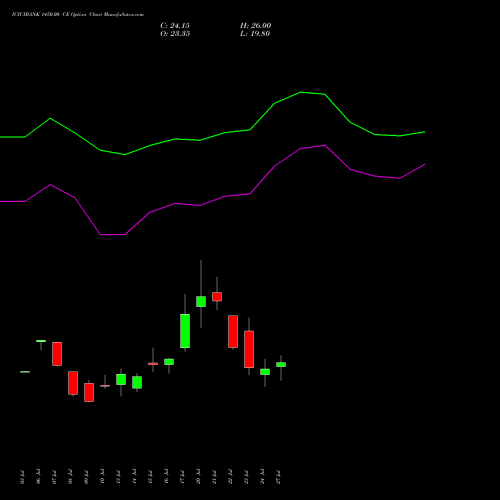500x500 pixels.
Task: Click the close value C: 24.15
Action: (175, 26)
